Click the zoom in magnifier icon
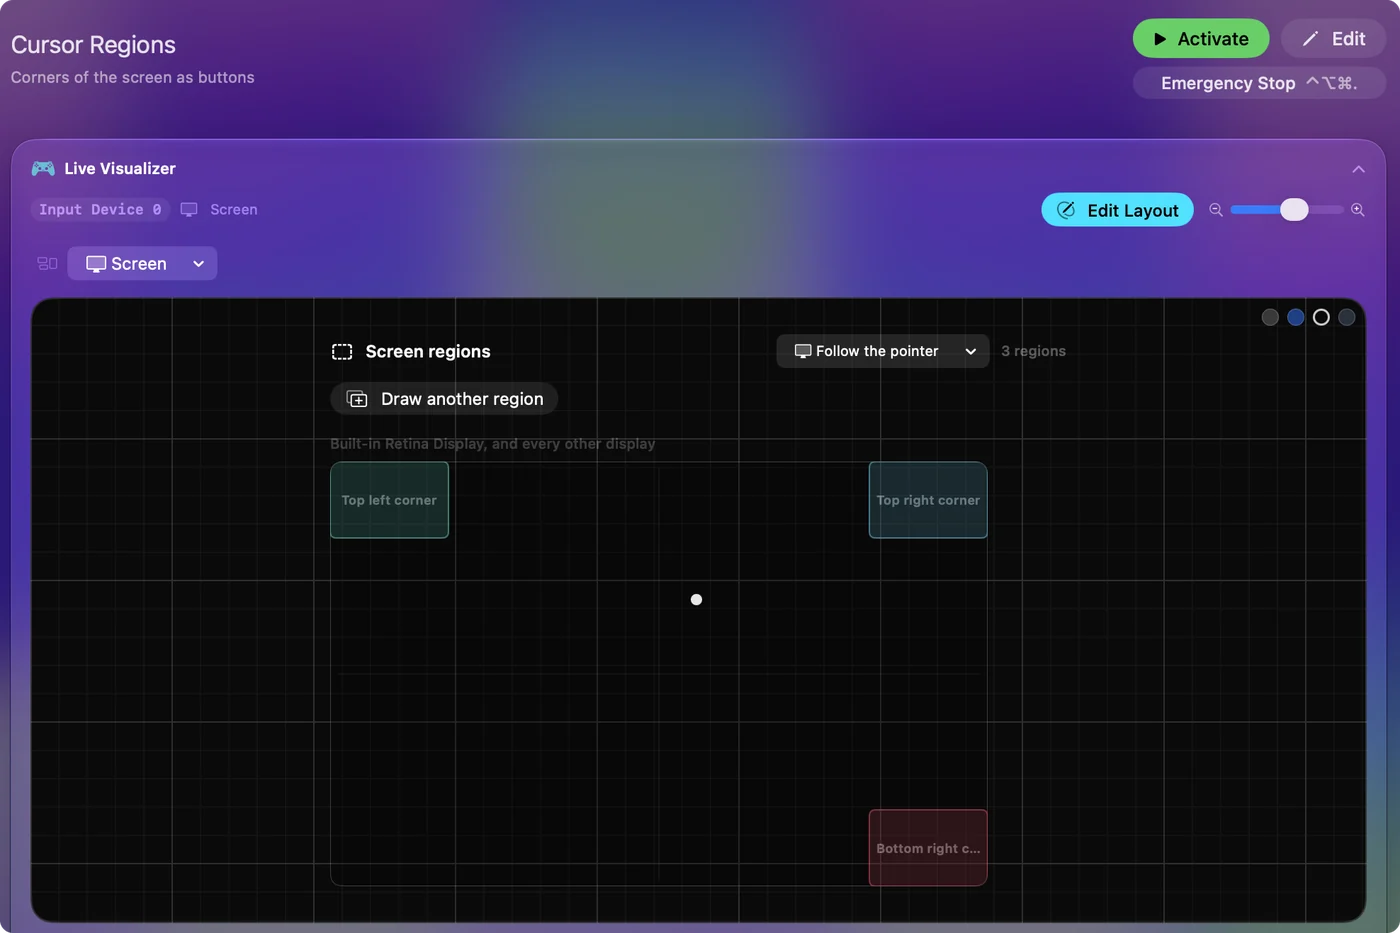Screen dimensions: 1400x933 click(1357, 210)
